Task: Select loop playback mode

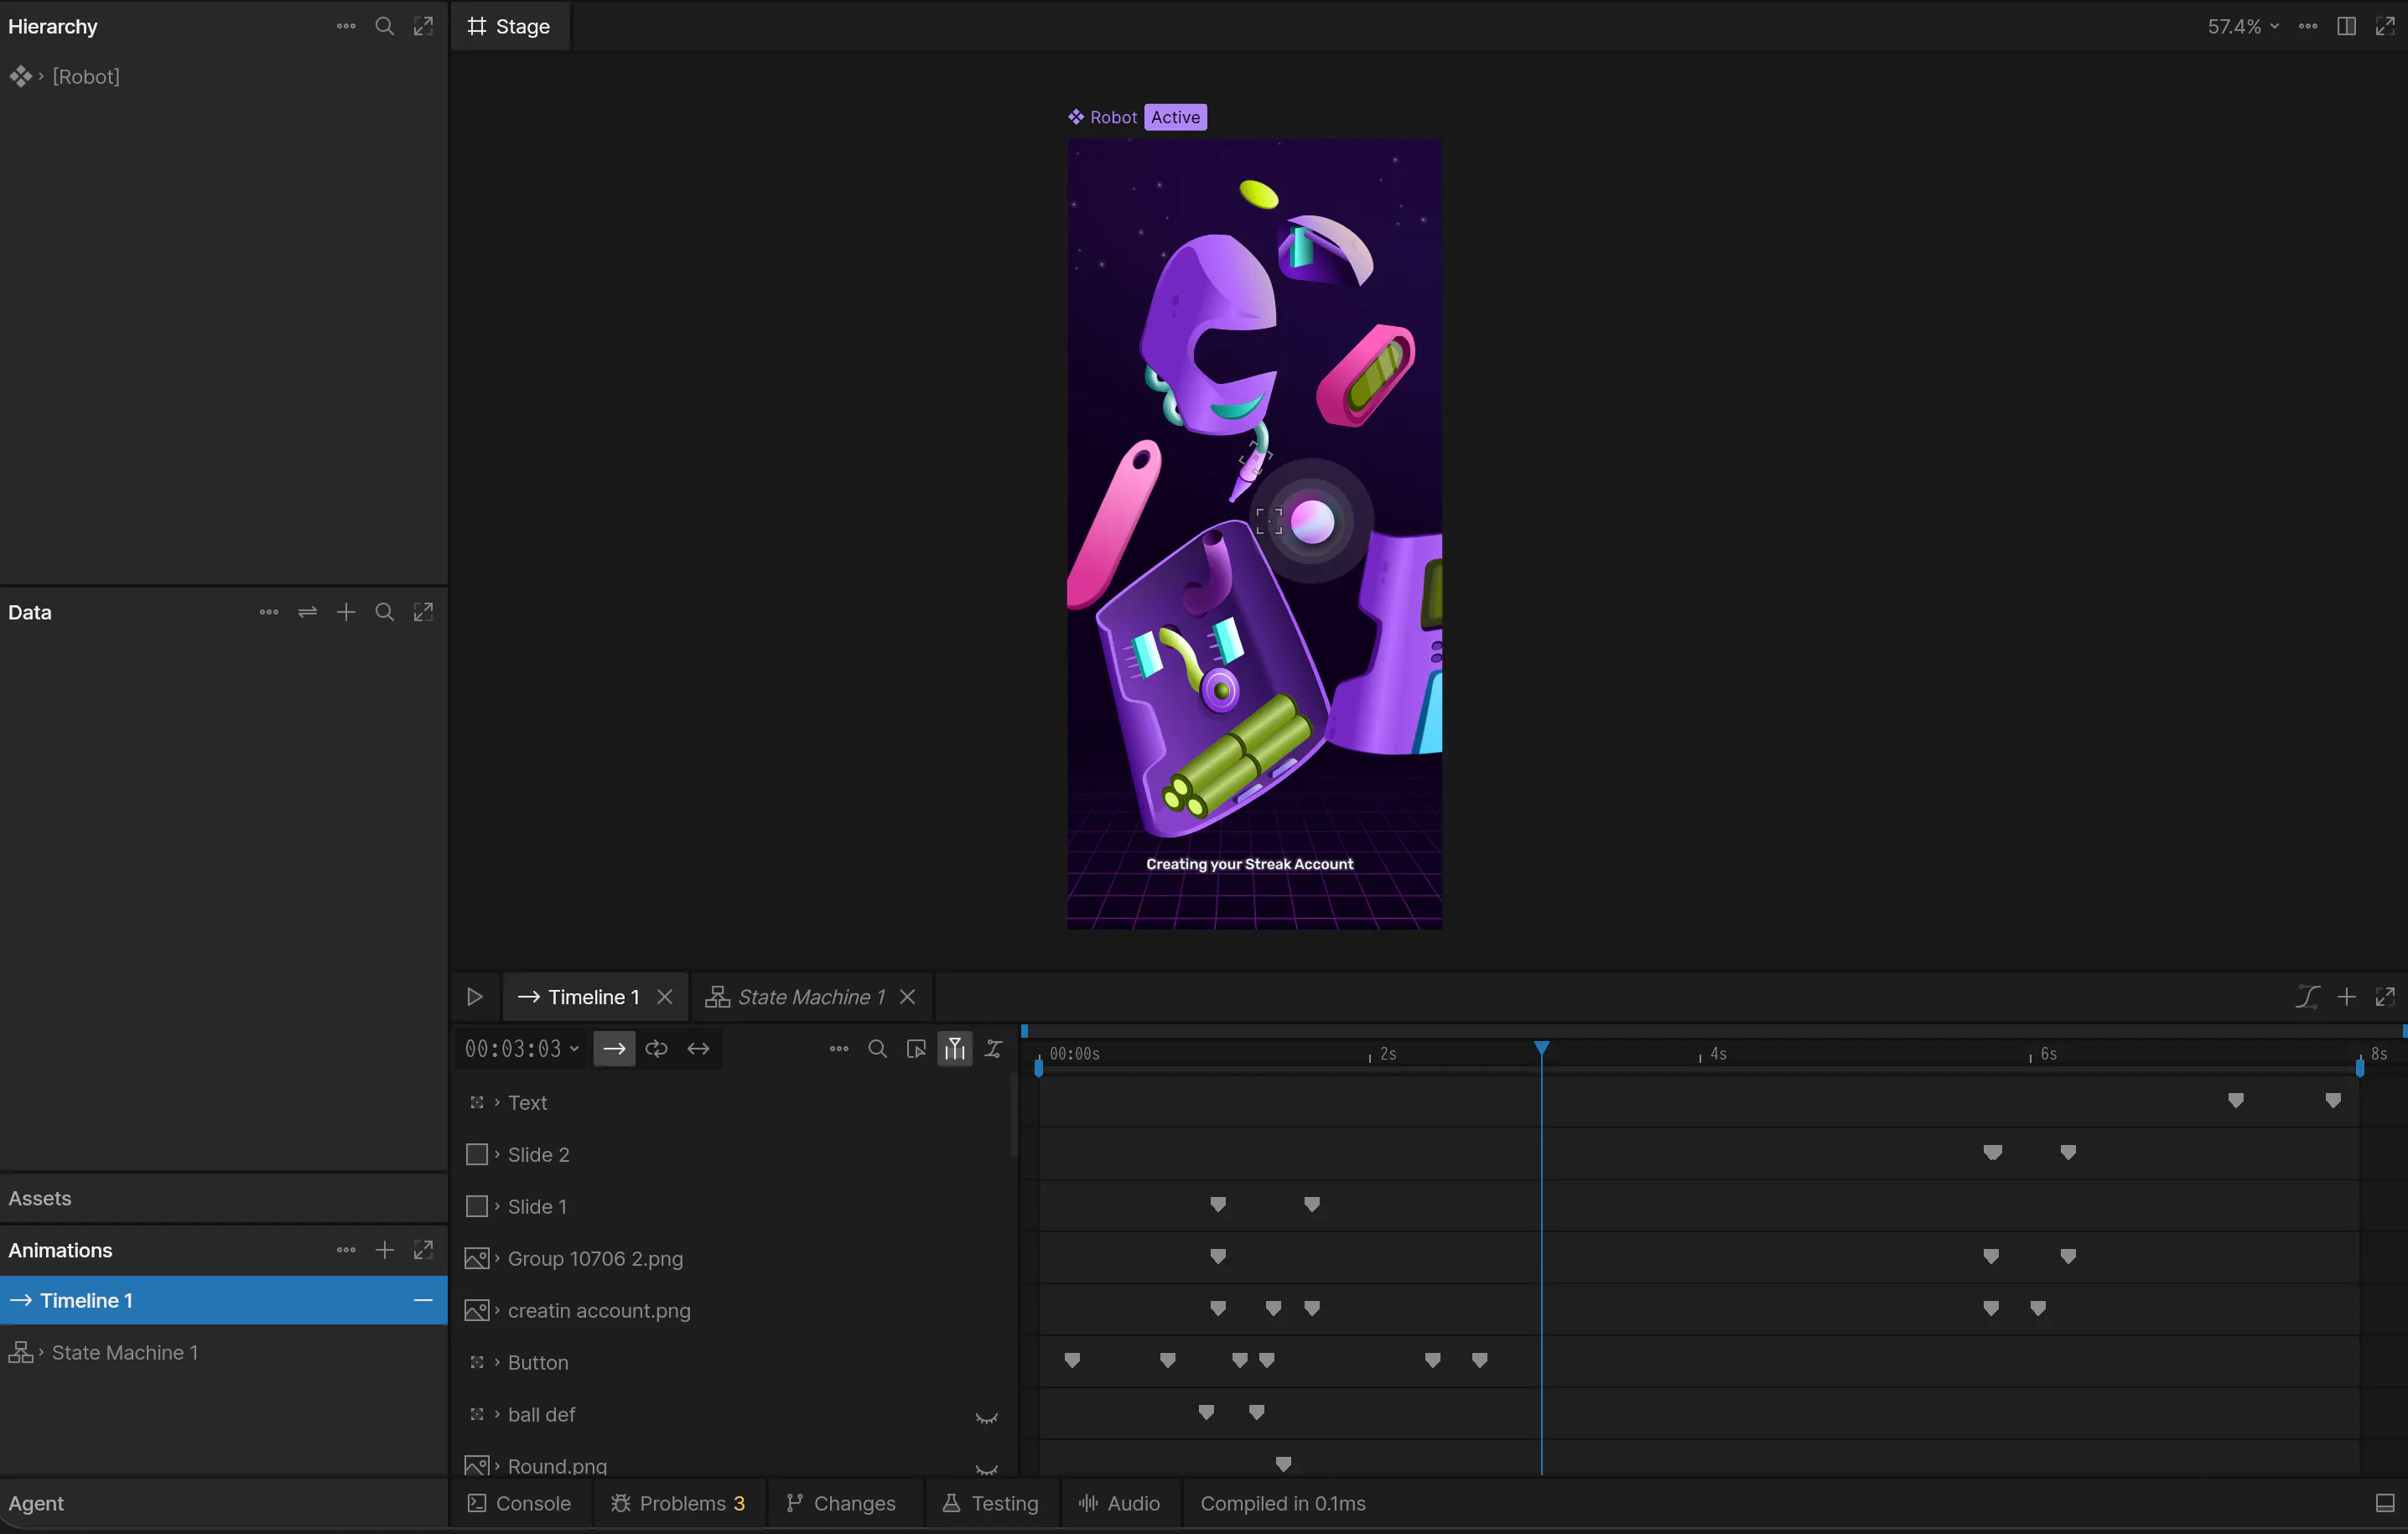Action: tap(656, 1049)
